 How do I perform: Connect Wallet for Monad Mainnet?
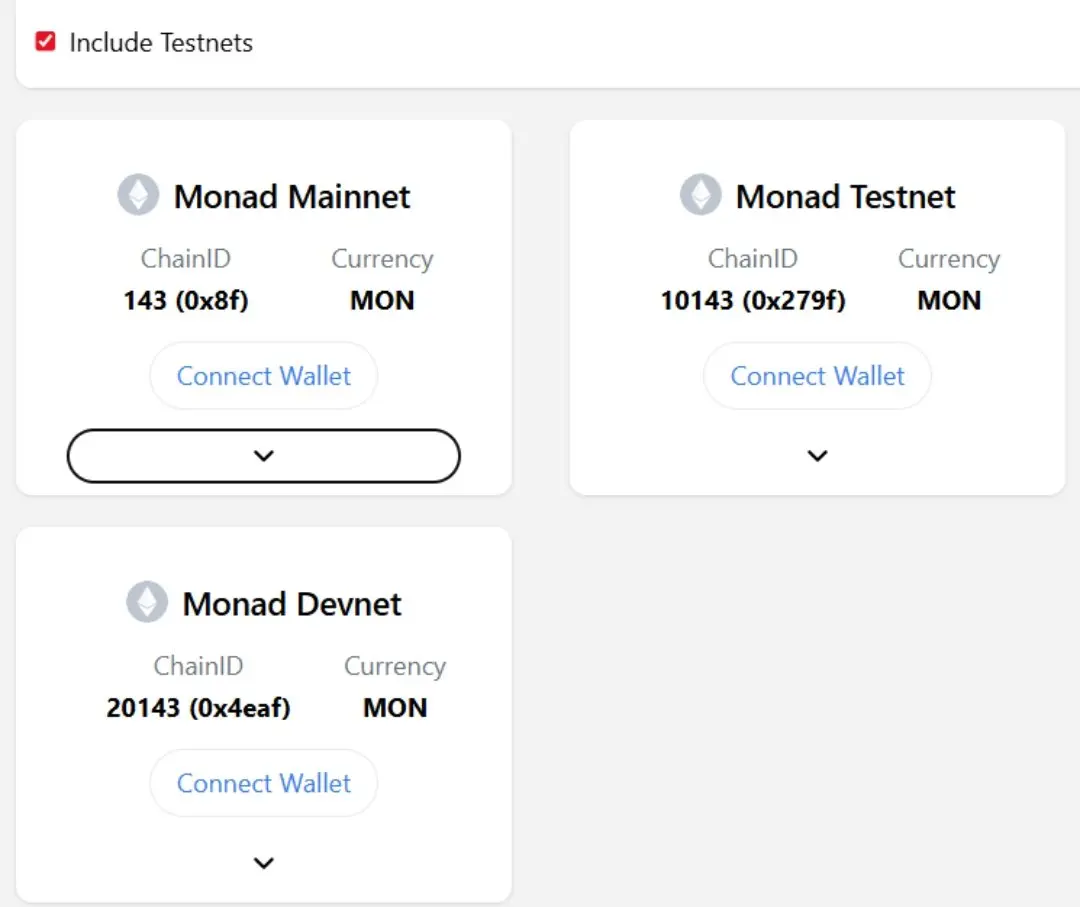tap(264, 376)
